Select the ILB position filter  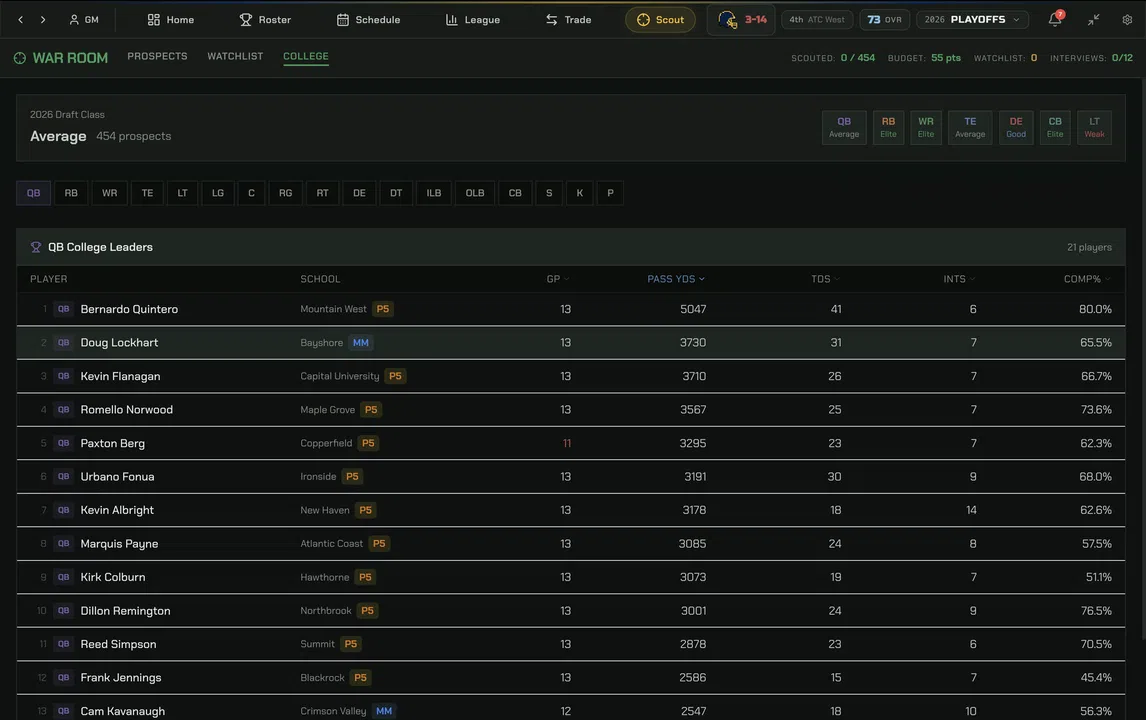point(434,193)
